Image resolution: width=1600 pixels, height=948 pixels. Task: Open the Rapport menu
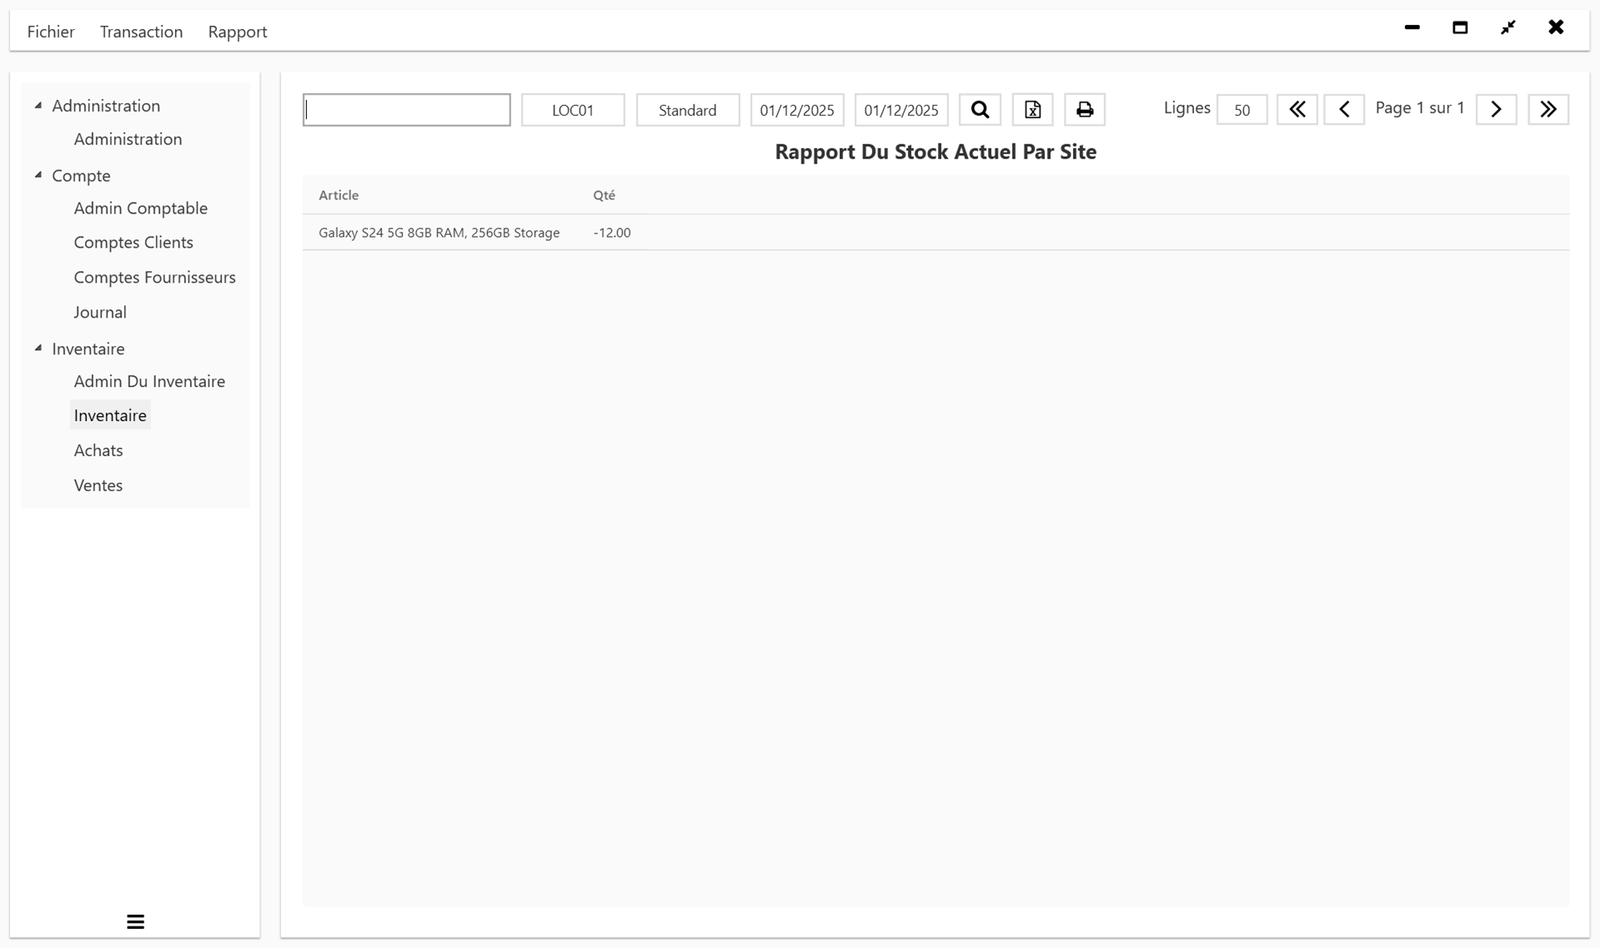[237, 31]
